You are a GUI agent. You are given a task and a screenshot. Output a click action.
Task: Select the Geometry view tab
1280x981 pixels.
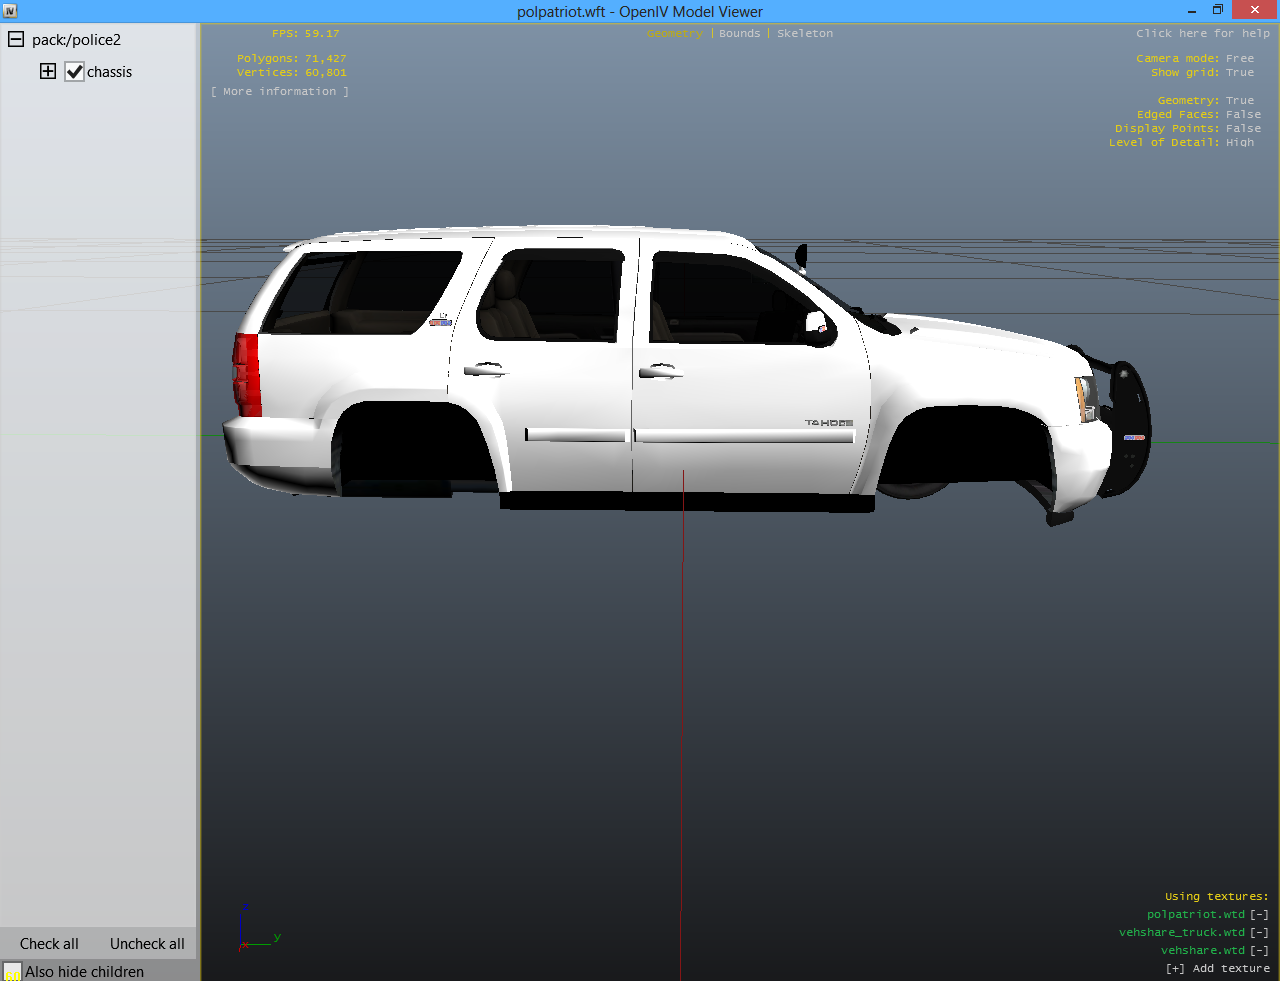pos(674,34)
